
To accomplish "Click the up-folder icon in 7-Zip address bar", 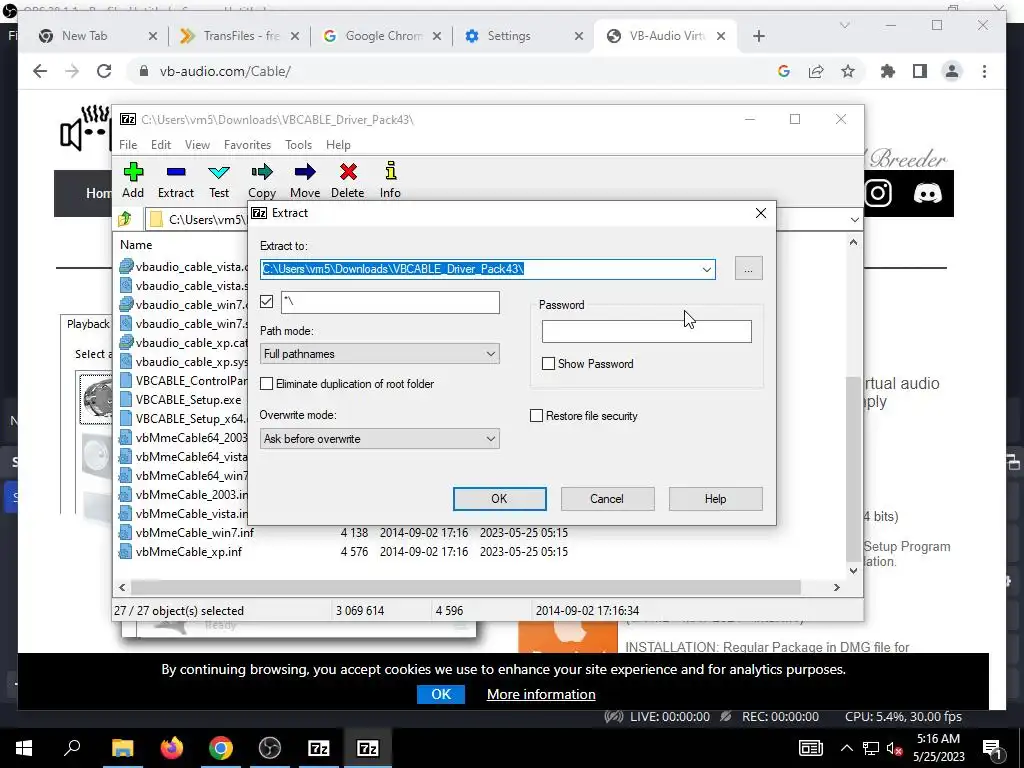I will (x=125, y=219).
